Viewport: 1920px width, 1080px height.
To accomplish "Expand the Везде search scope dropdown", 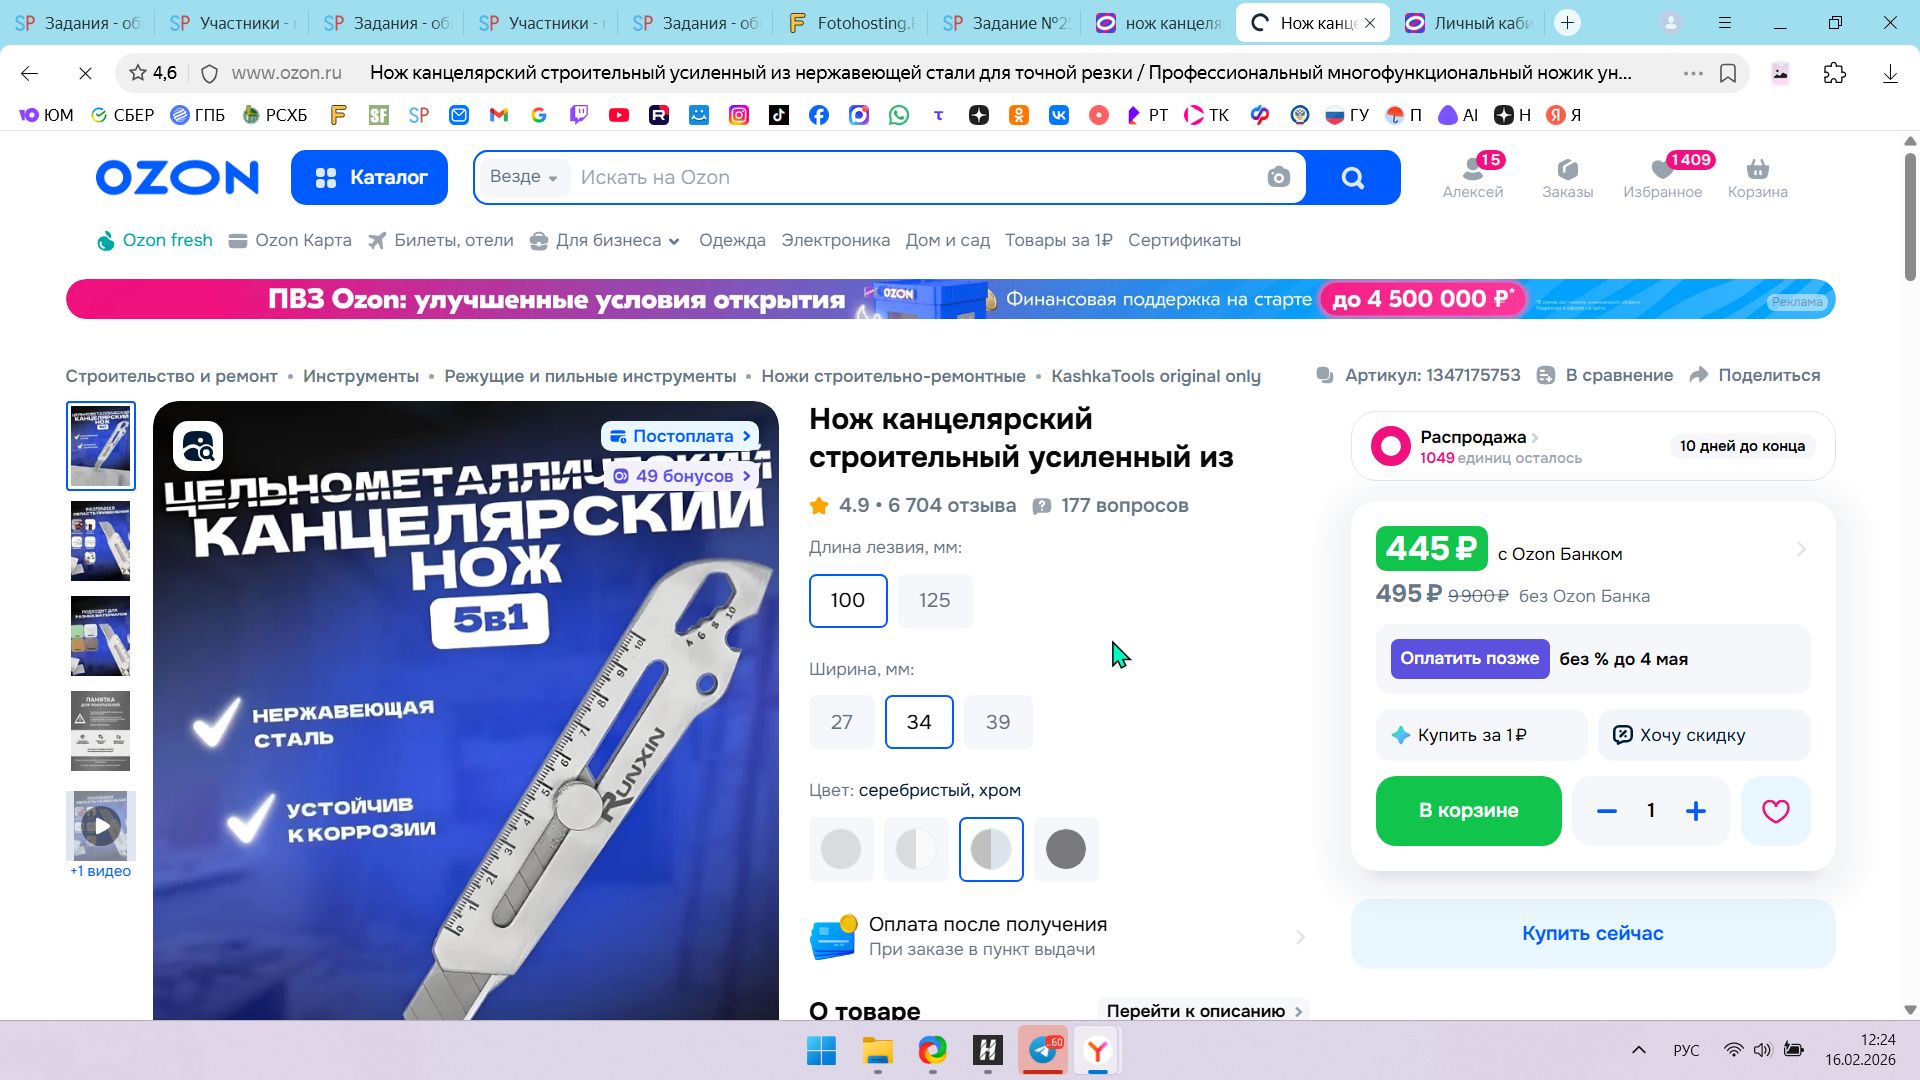I will tap(524, 177).
